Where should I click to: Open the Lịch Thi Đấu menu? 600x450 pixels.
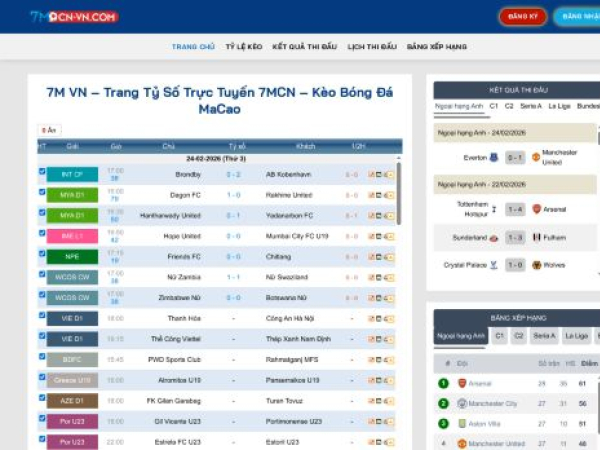tap(372, 47)
